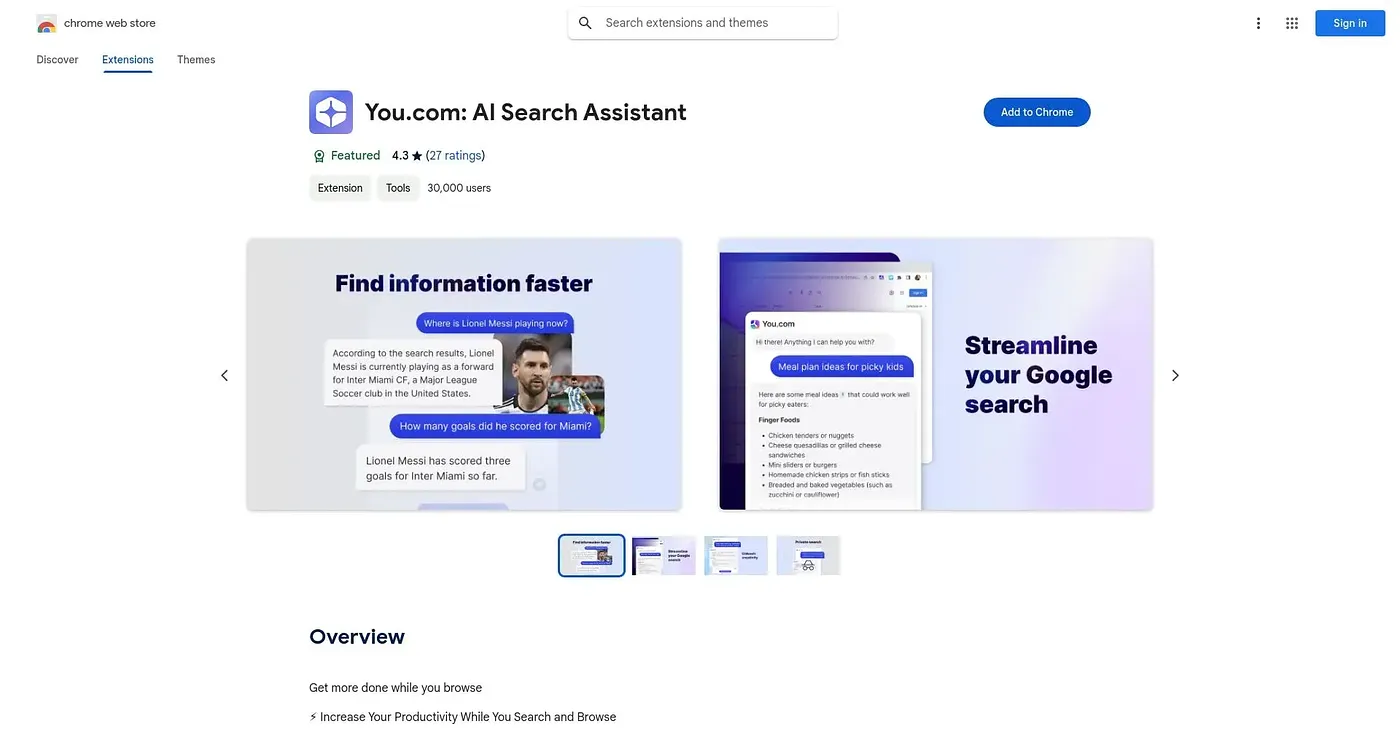The height and width of the screenshot is (729, 1400).
Task: Click the 30,000 users text
Action: (459, 188)
